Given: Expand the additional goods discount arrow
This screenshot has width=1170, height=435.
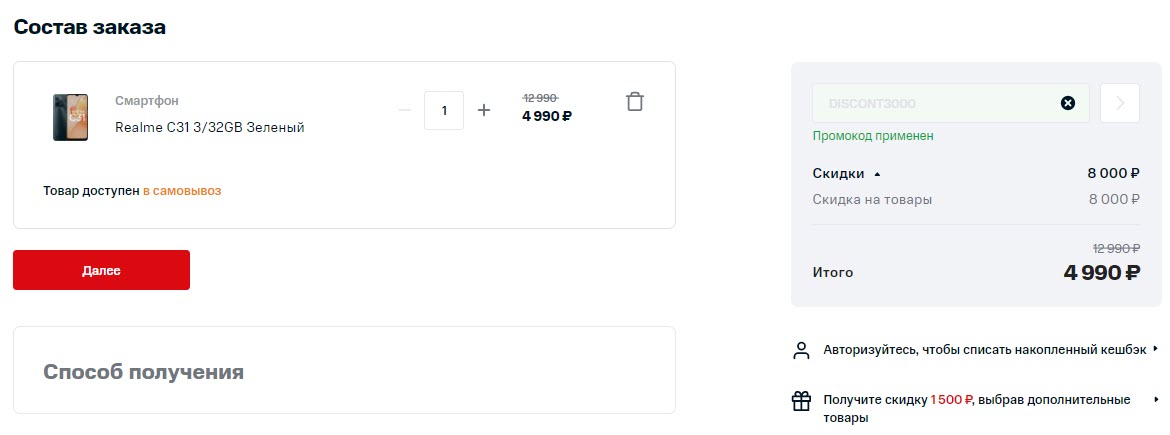Looking at the screenshot, I should [1155, 399].
